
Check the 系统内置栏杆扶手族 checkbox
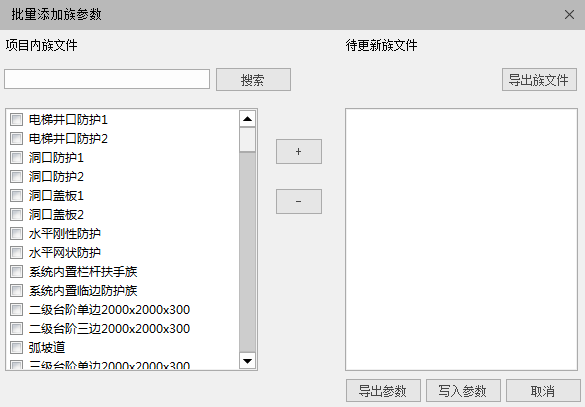tap(16, 272)
